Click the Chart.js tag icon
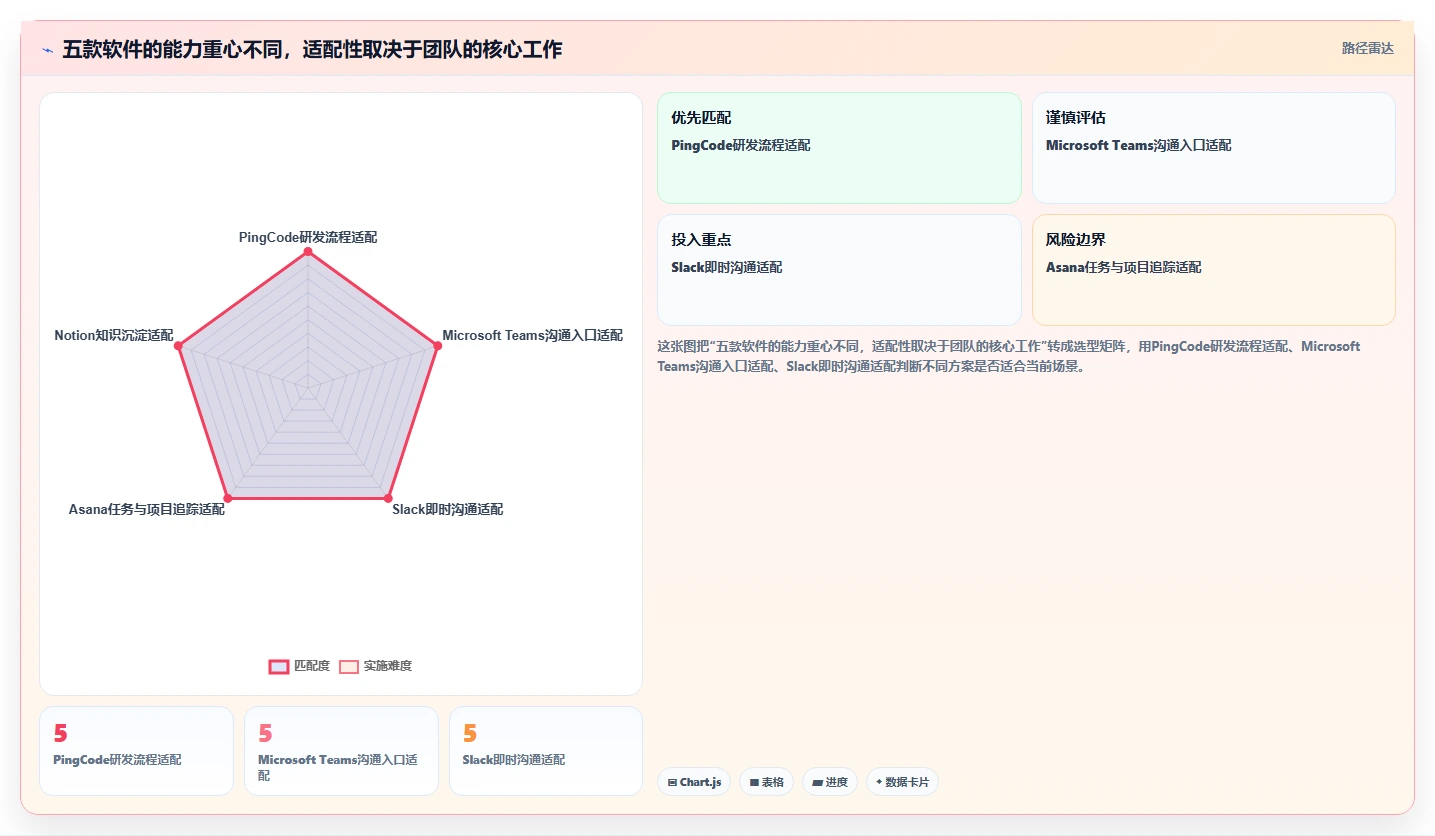This screenshot has height=836, width=1435. 673,782
